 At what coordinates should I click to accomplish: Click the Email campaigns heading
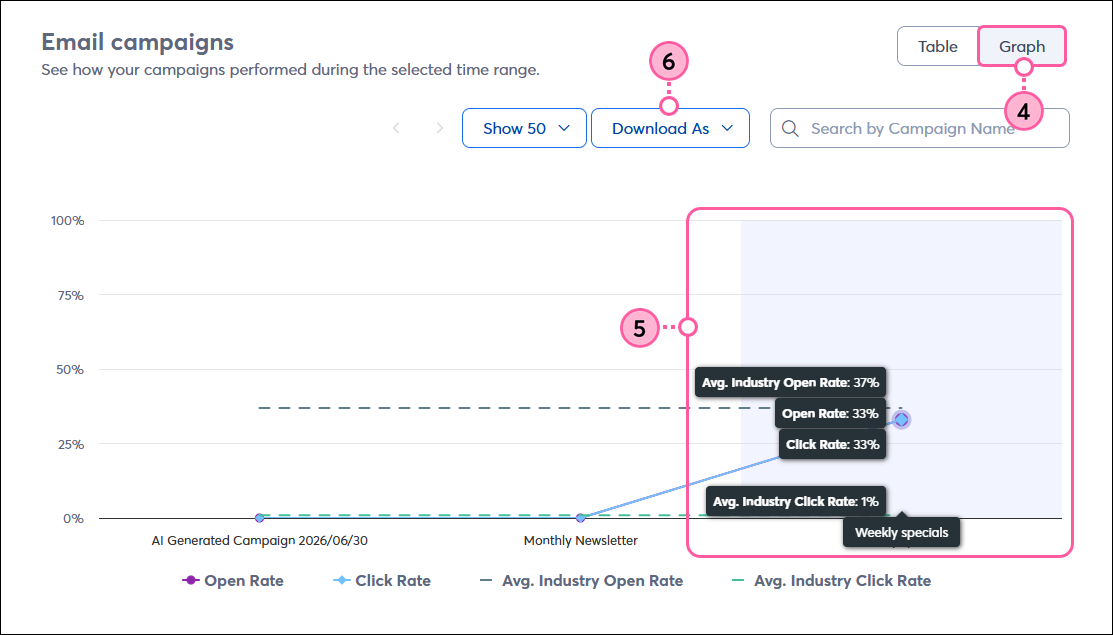tap(138, 42)
